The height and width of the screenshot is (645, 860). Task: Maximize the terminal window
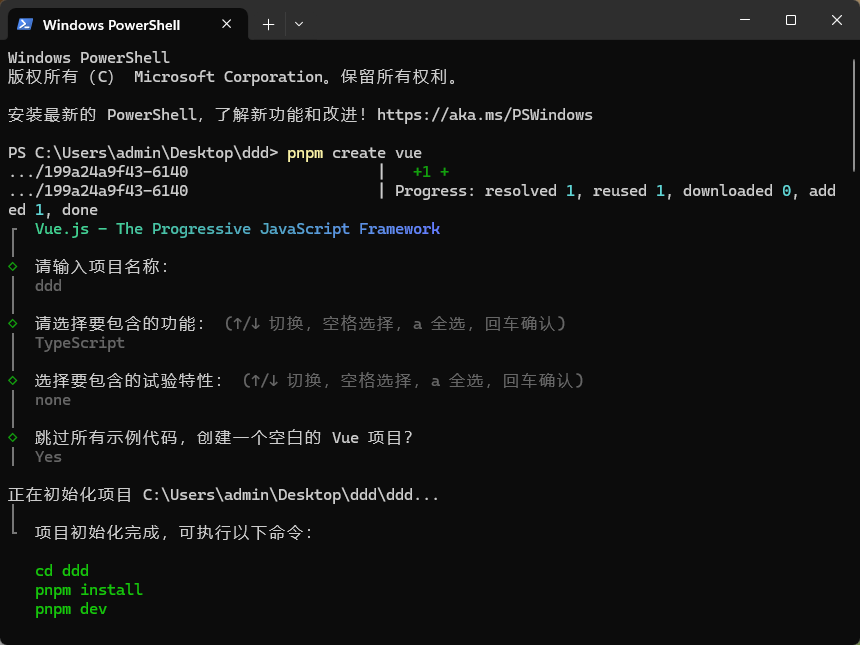click(790, 20)
